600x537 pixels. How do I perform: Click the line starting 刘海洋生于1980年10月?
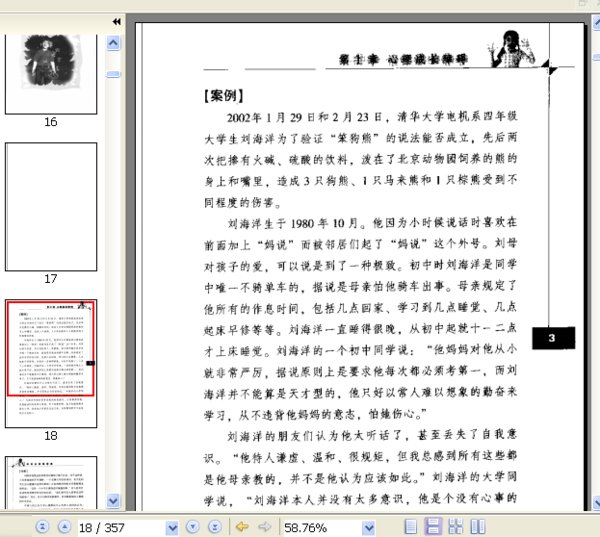372,223
